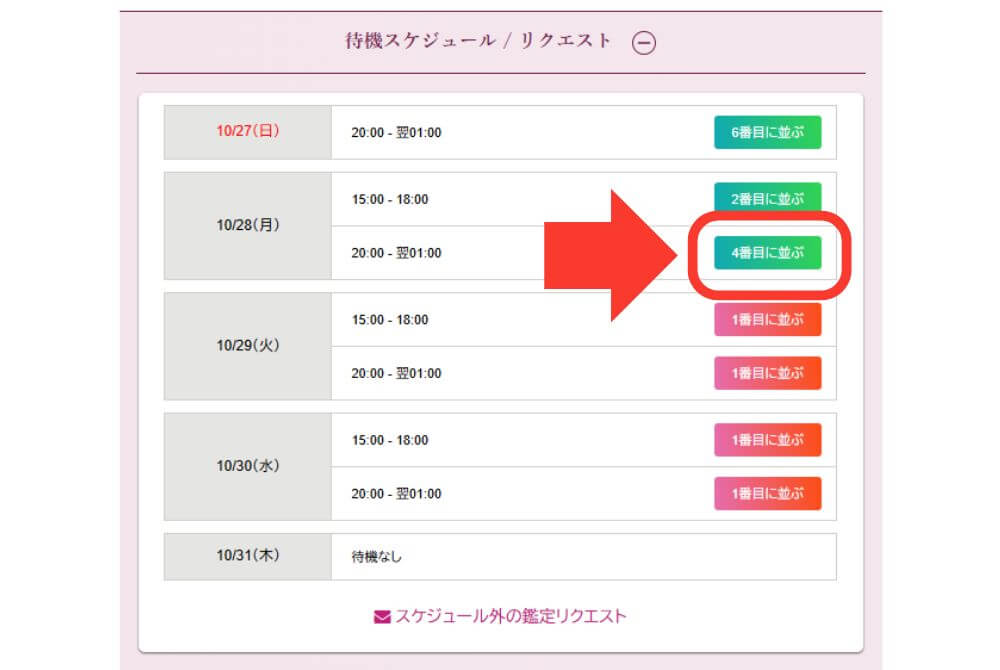Viewport: 1000px width, 670px height.
Task: Select the 10/29(火) date cell
Action: [x=247, y=346]
